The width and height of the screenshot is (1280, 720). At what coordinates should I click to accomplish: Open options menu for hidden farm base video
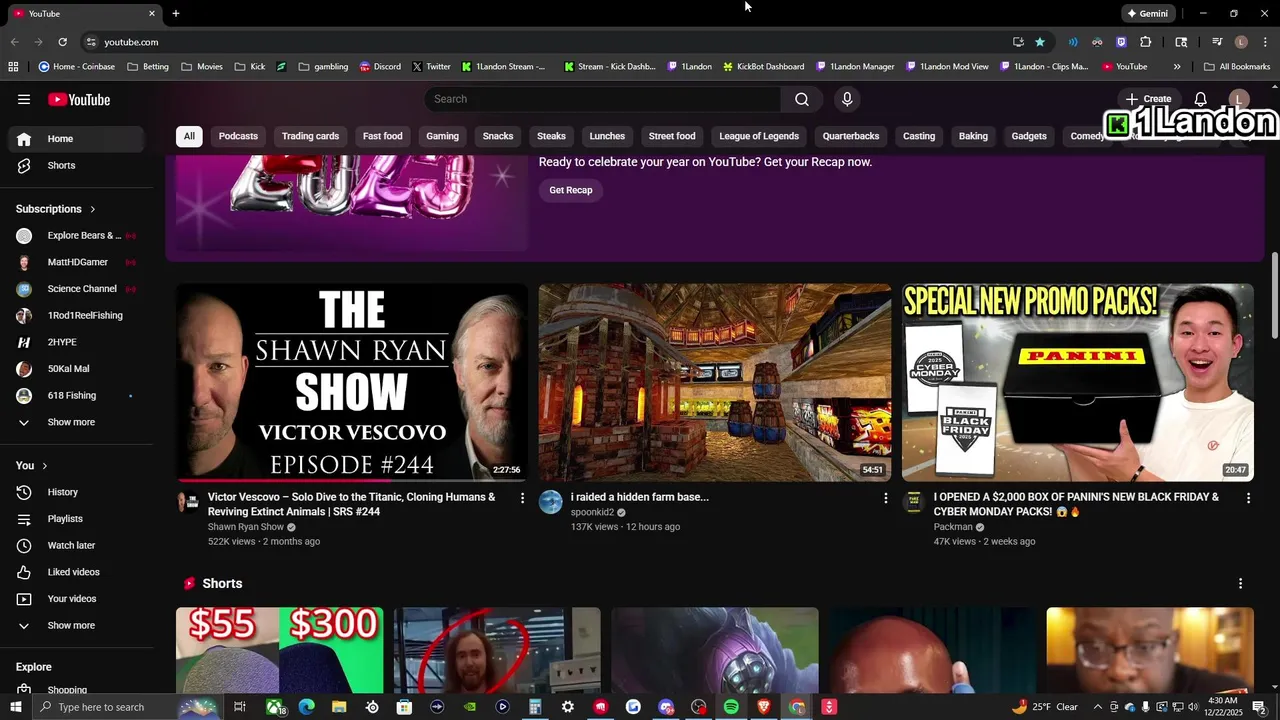tap(885, 497)
